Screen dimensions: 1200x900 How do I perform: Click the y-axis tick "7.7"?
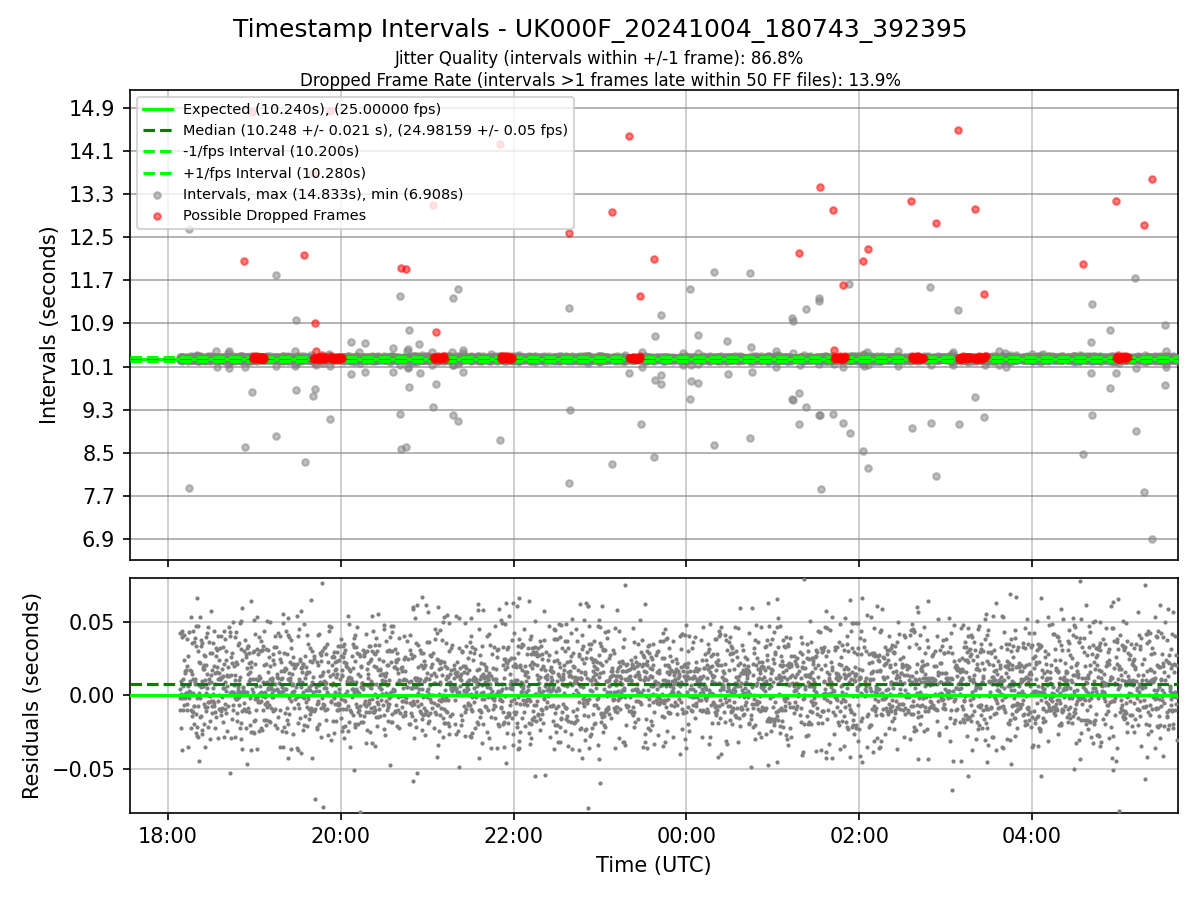click(100, 496)
